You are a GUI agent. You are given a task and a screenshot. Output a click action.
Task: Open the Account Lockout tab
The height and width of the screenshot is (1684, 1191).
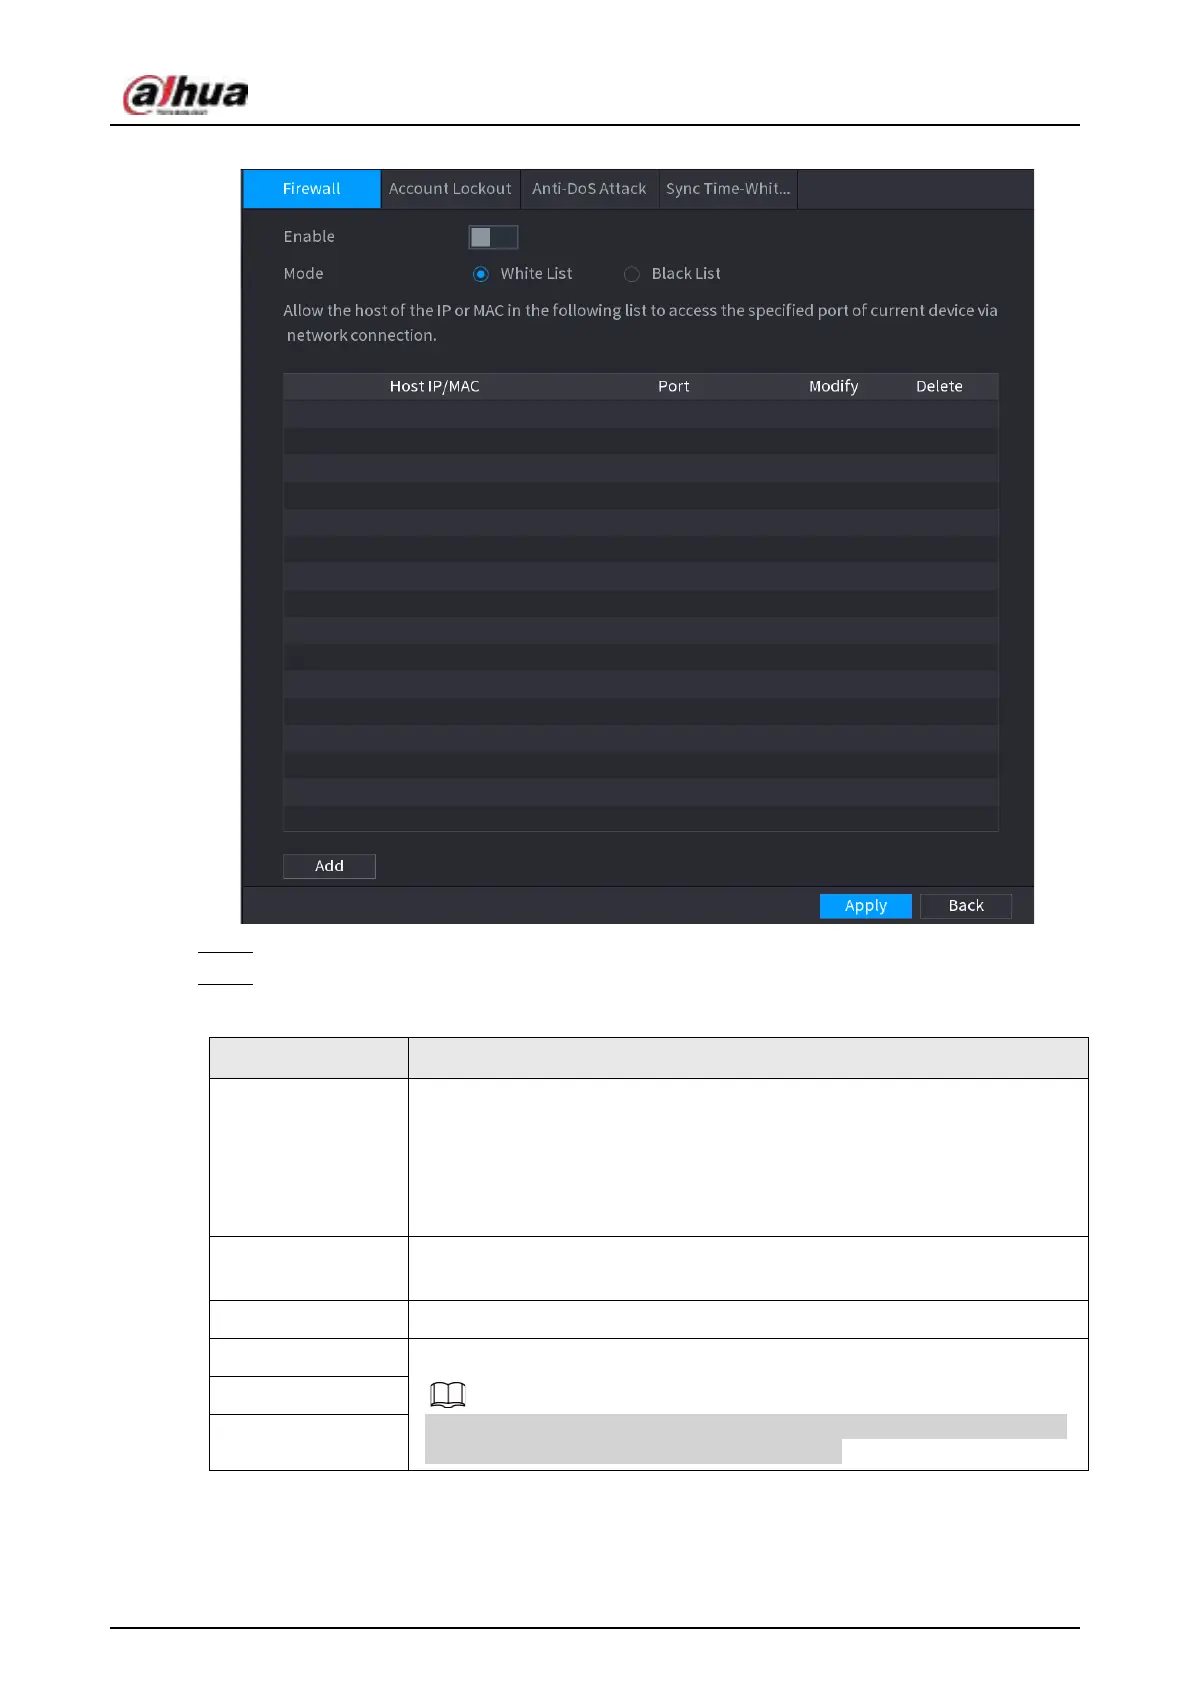(450, 189)
